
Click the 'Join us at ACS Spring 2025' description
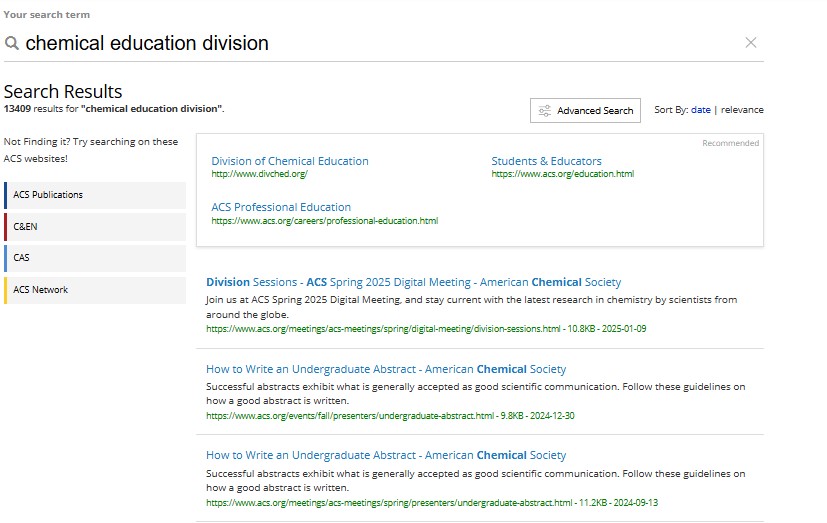(x=471, y=307)
